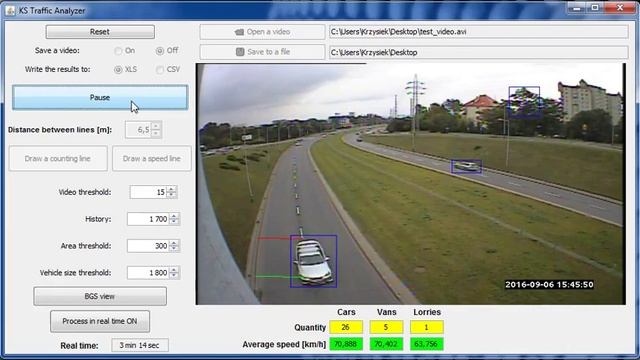Click the video timestamp 2016-09-06 15:45:50
The width and height of the screenshot is (640, 360).
click(x=549, y=284)
